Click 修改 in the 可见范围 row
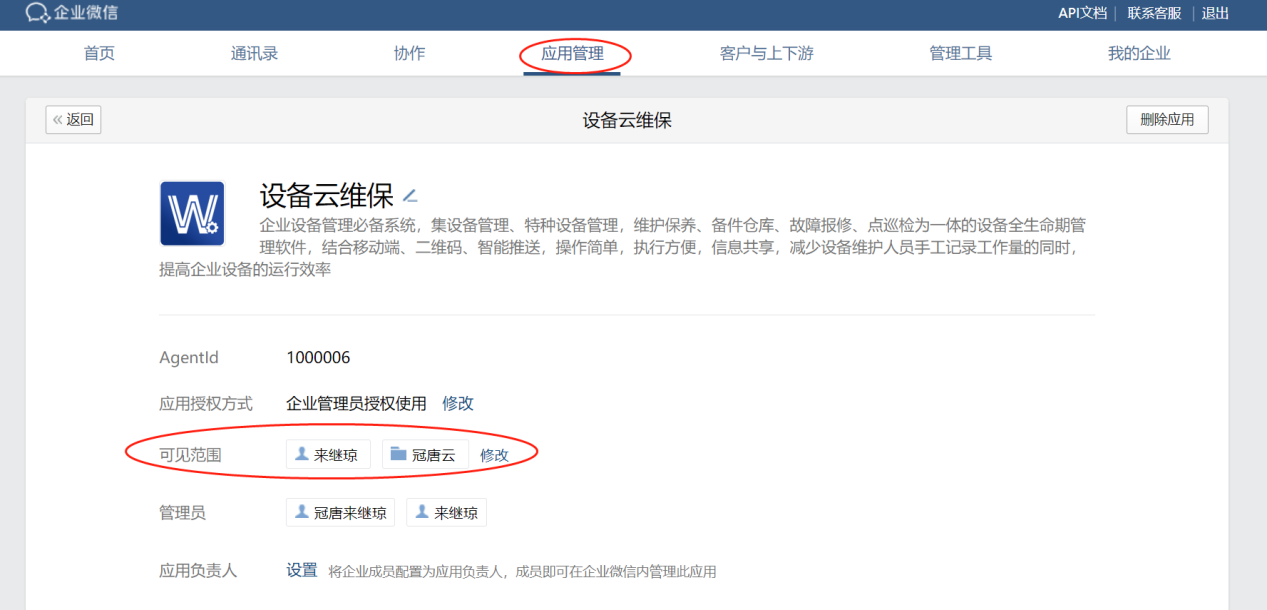This screenshot has height=610, width=1267. [494, 455]
